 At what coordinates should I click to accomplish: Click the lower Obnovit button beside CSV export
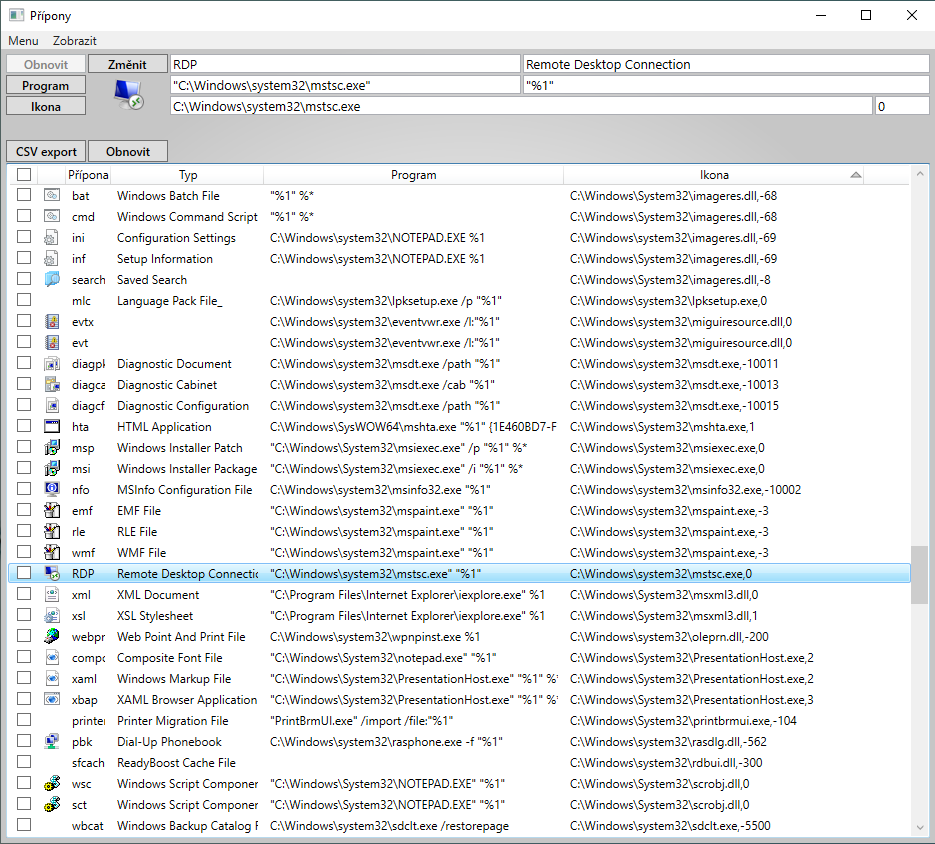pos(128,152)
